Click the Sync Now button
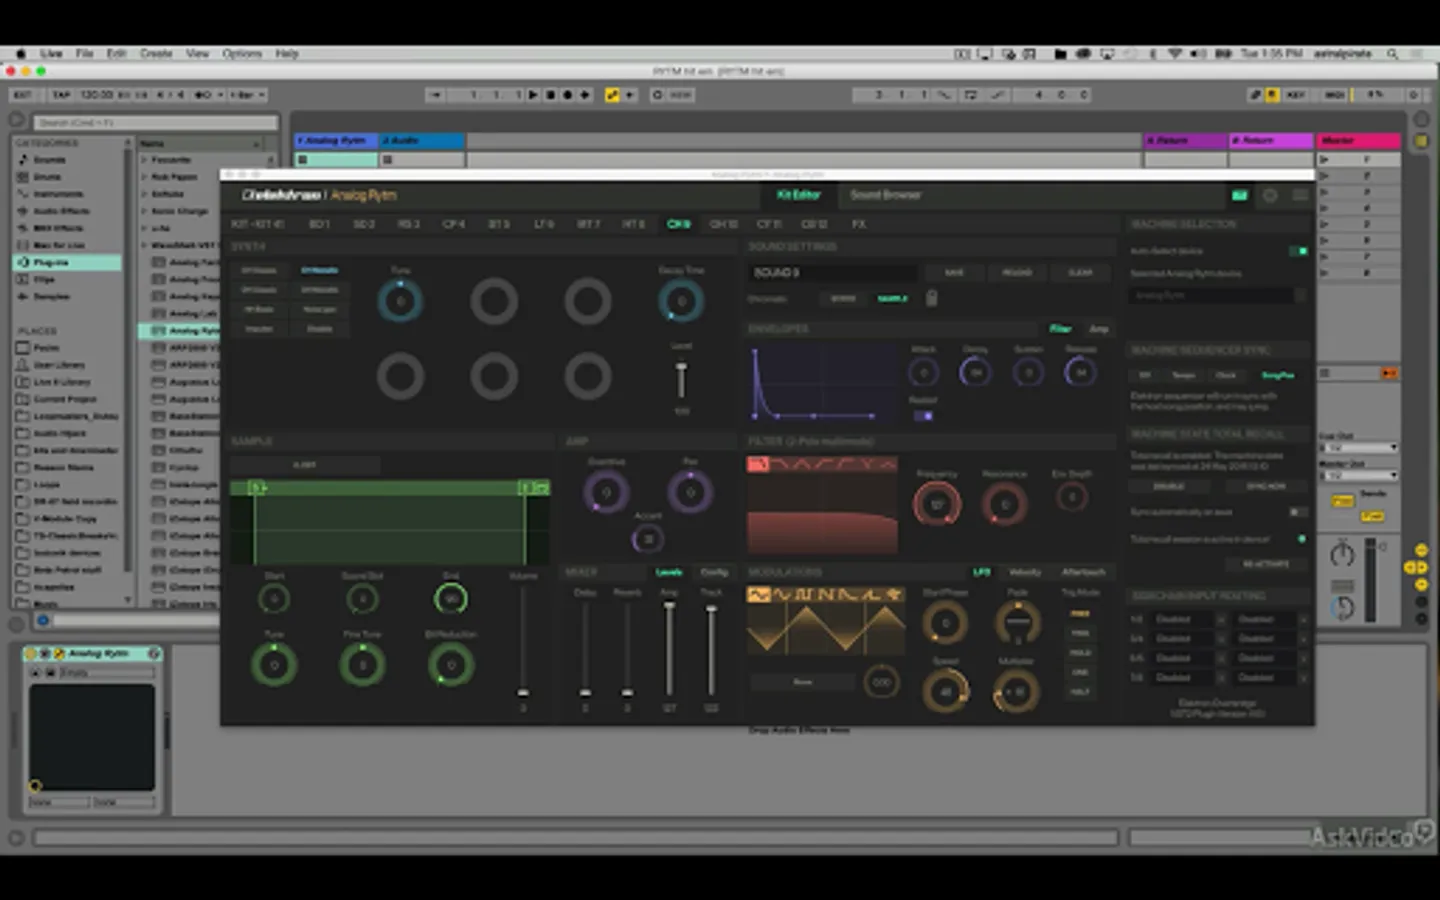The height and width of the screenshot is (900, 1440). coord(1266,487)
